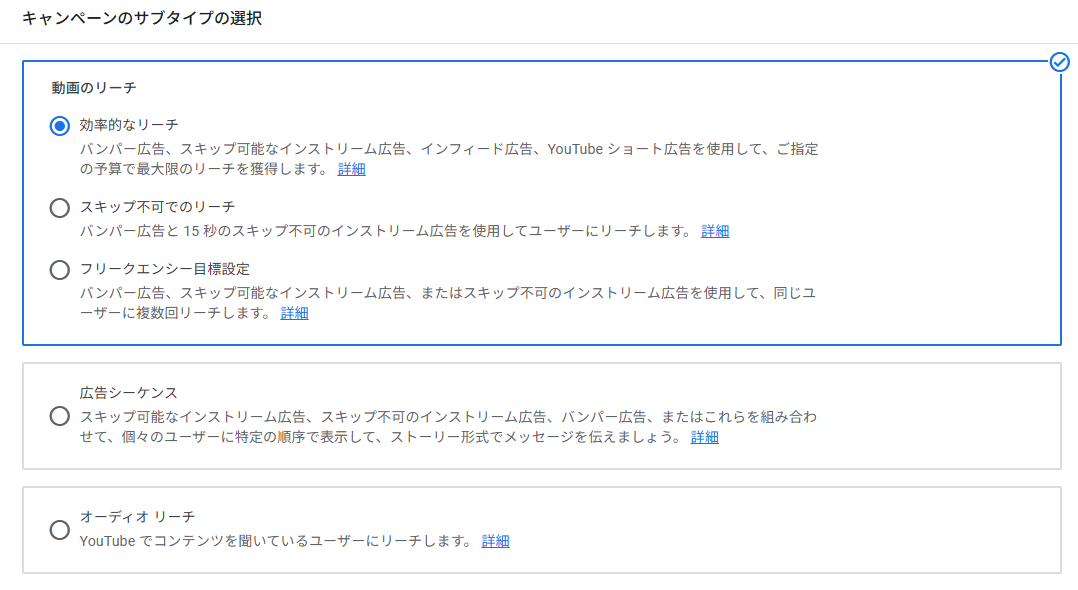Viewport: 1078px width, 590px height.
Task: Click description mentioning ストーリー形式でメッセージ
Action: 448,427
